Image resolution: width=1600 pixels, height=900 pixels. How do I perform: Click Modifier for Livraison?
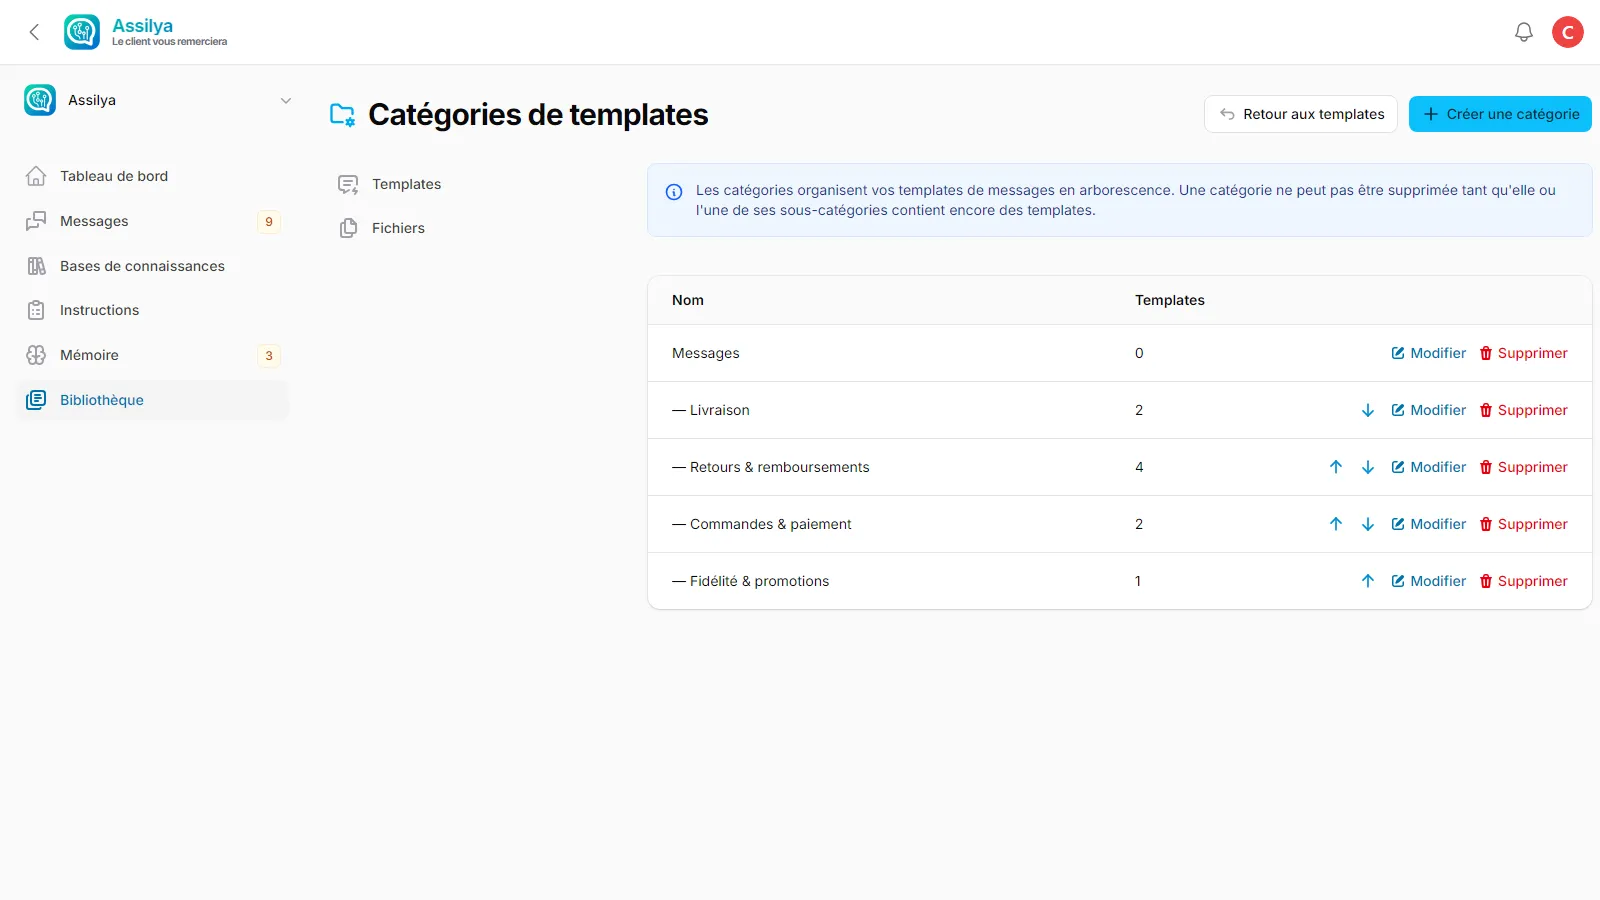click(x=1428, y=410)
